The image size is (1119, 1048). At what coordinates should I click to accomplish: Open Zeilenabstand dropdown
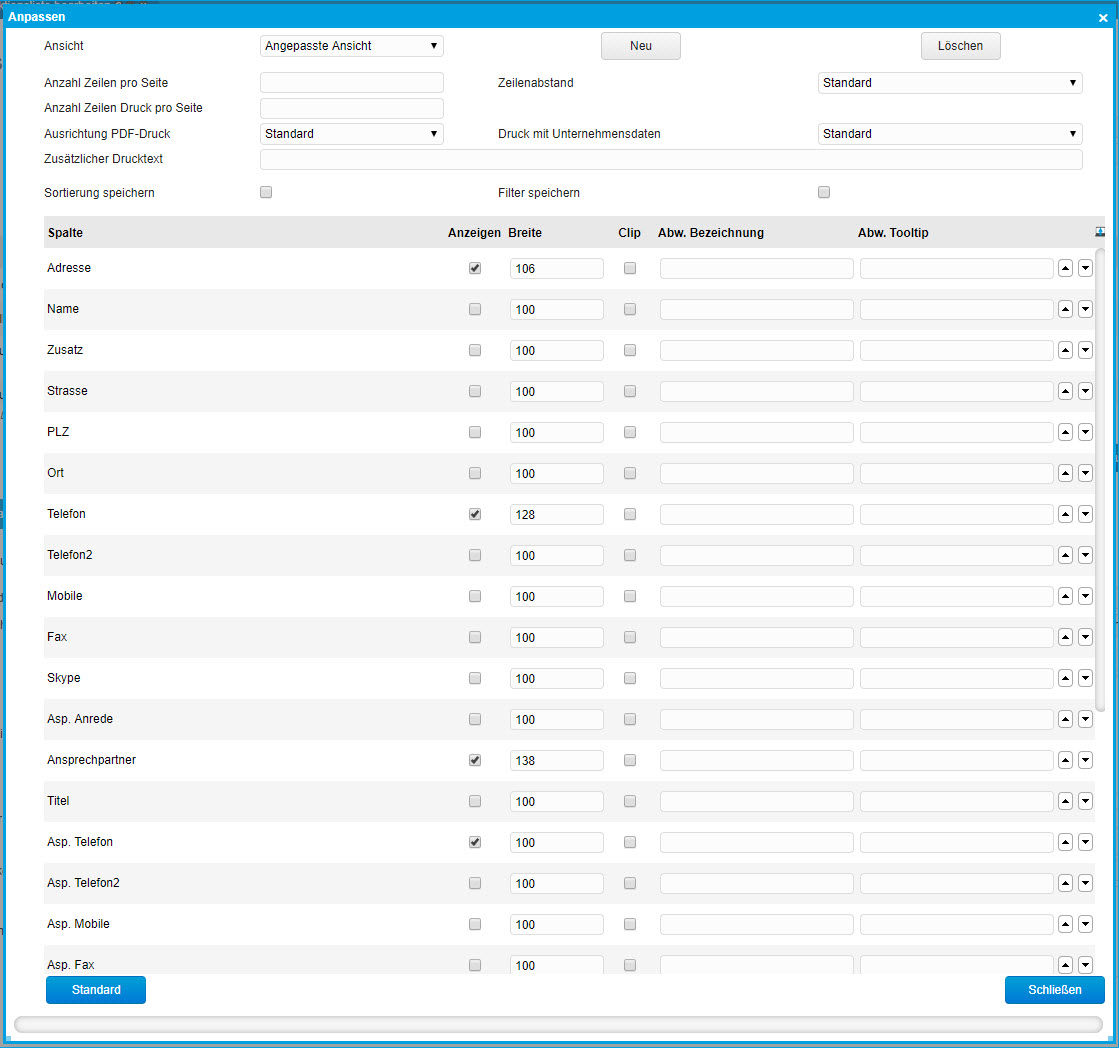[x=949, y=83]
